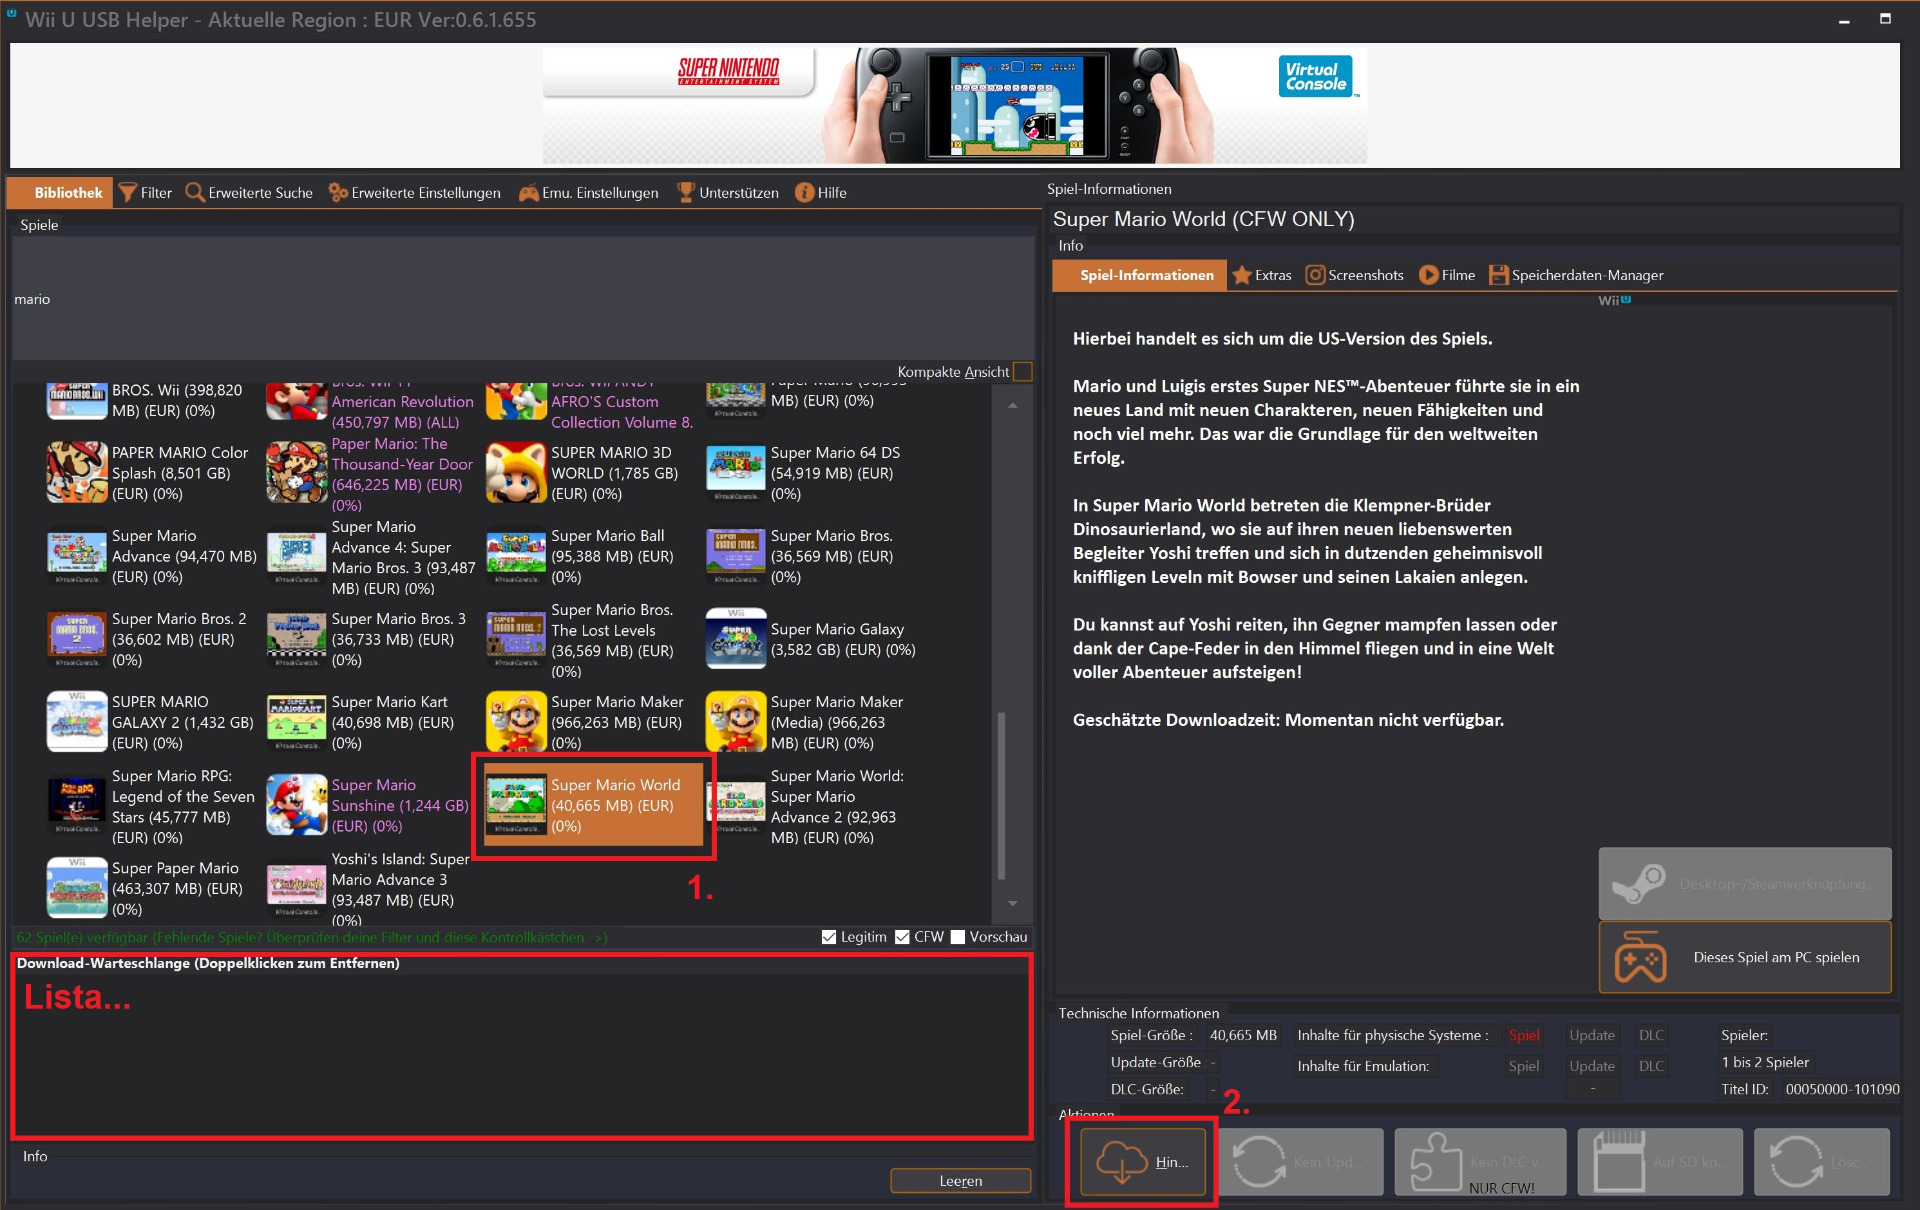Open the Filme tab
The width and height of the screenshot is (1920, 1210).
click(x=1447, y=275)
